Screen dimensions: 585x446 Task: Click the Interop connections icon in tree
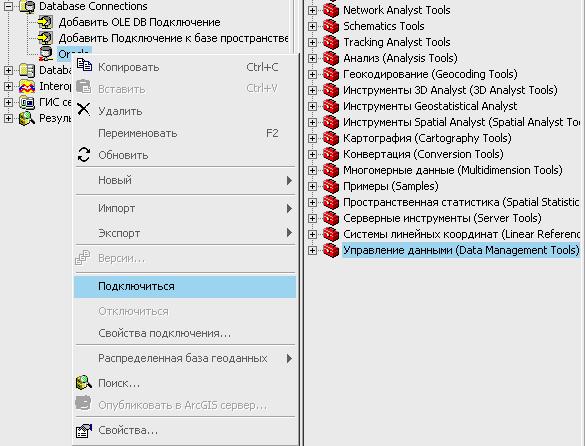tap(27, 86)
